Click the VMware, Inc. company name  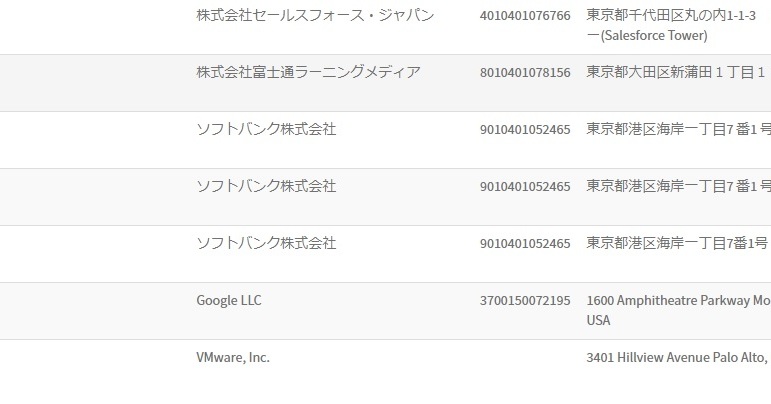233,357
